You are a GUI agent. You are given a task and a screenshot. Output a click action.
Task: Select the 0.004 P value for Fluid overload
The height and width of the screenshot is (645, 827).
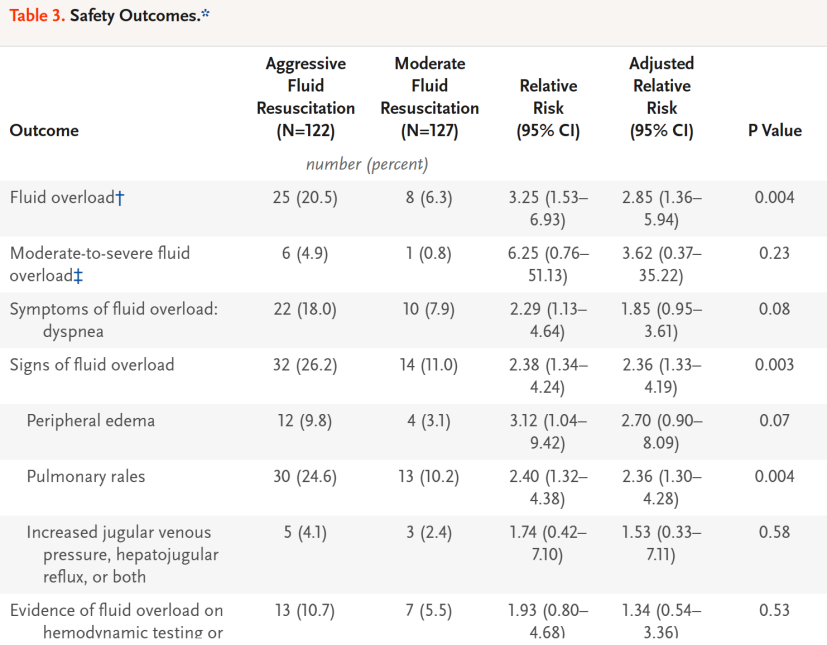point(774,198)
